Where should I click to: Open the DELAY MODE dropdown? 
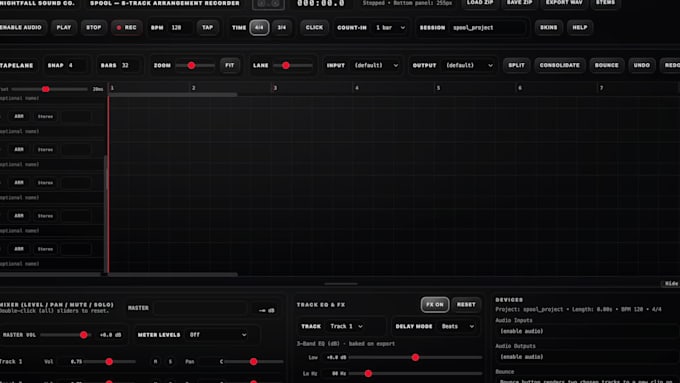coord(457,326)
